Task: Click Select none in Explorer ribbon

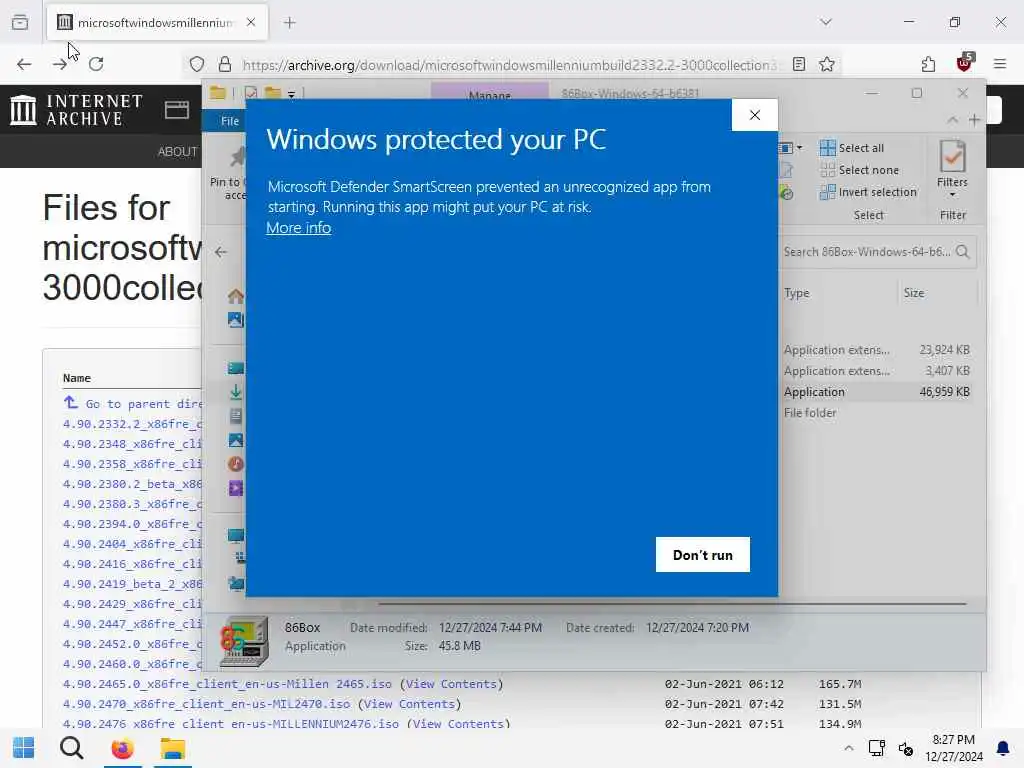Action: tap(859, 170)
